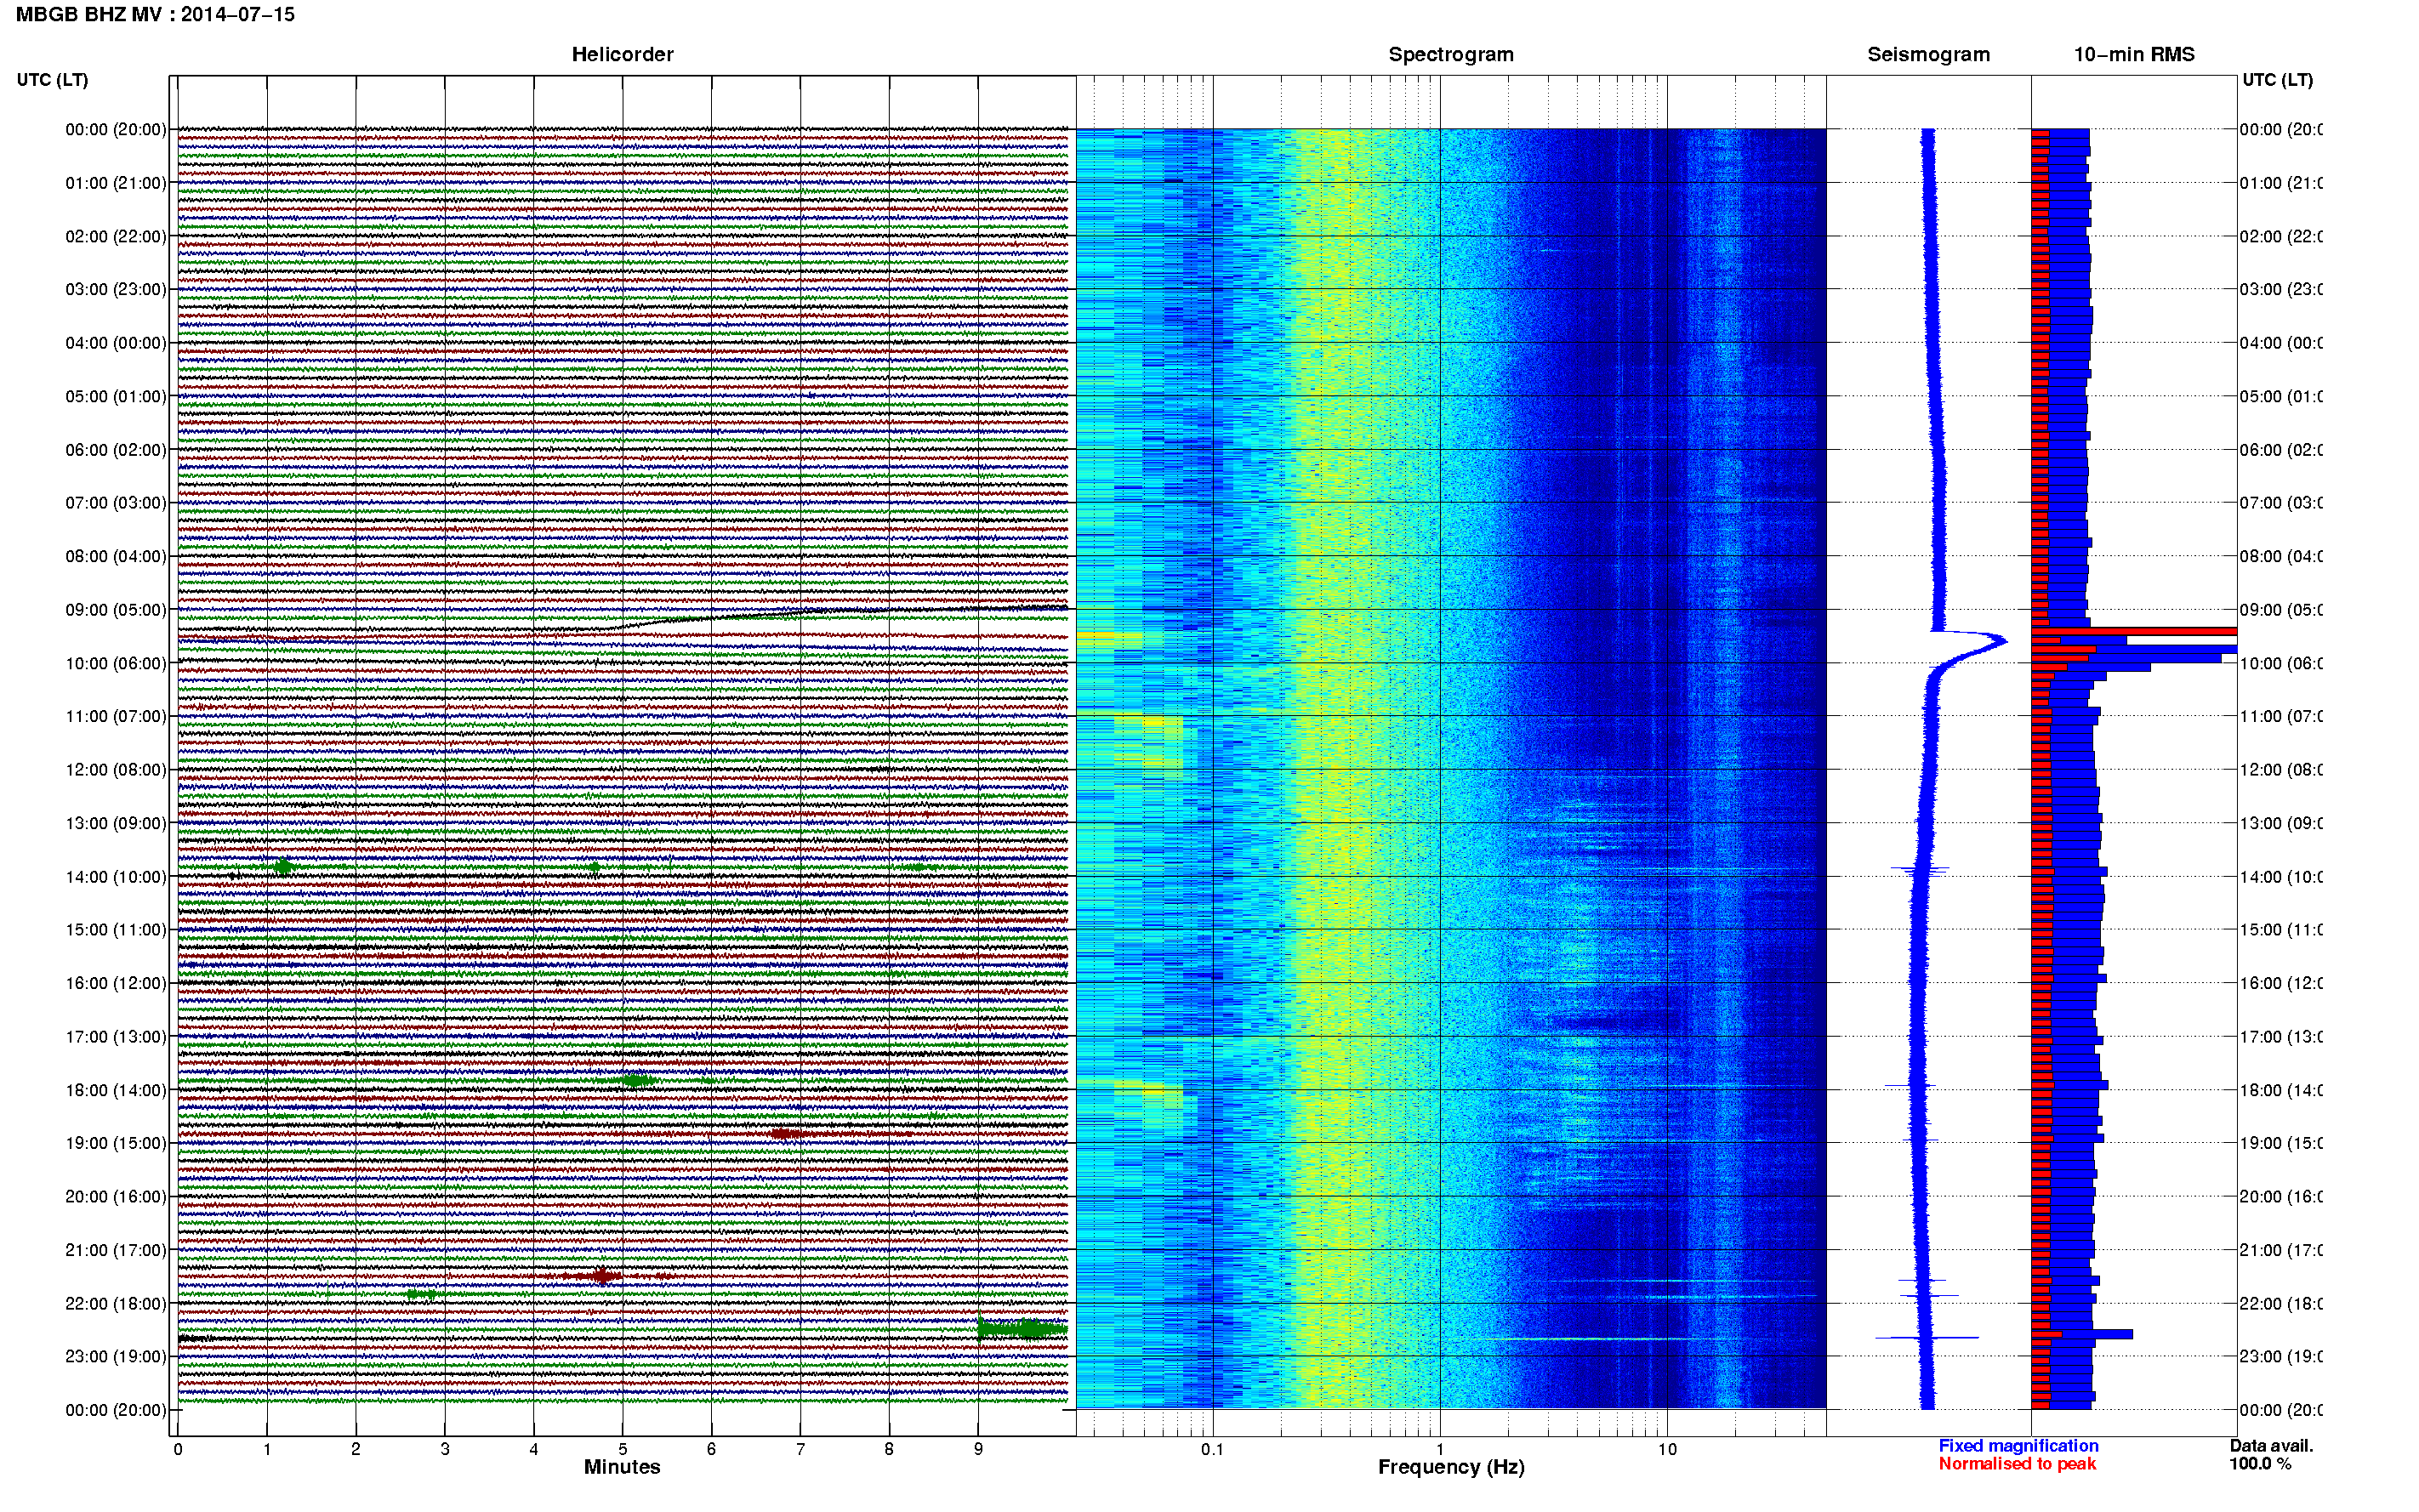Screen dimensions: 2419x1512
Task: Select the 10-min RMS panel heading
Action: pyautogui.click(x=2133, y=54)
